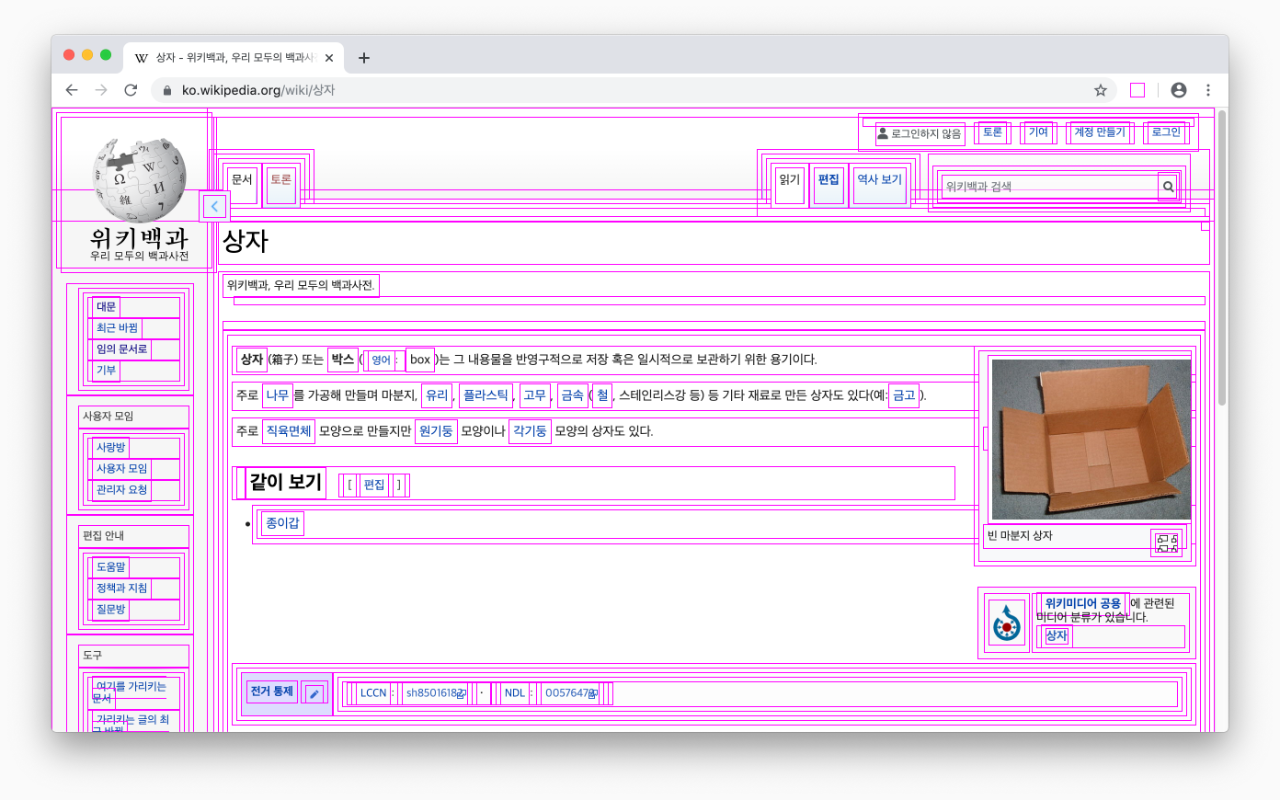Bookmark this page with the star icon
The height and width of the screenshot is (800, 1280).
[x=1100, y=90]
